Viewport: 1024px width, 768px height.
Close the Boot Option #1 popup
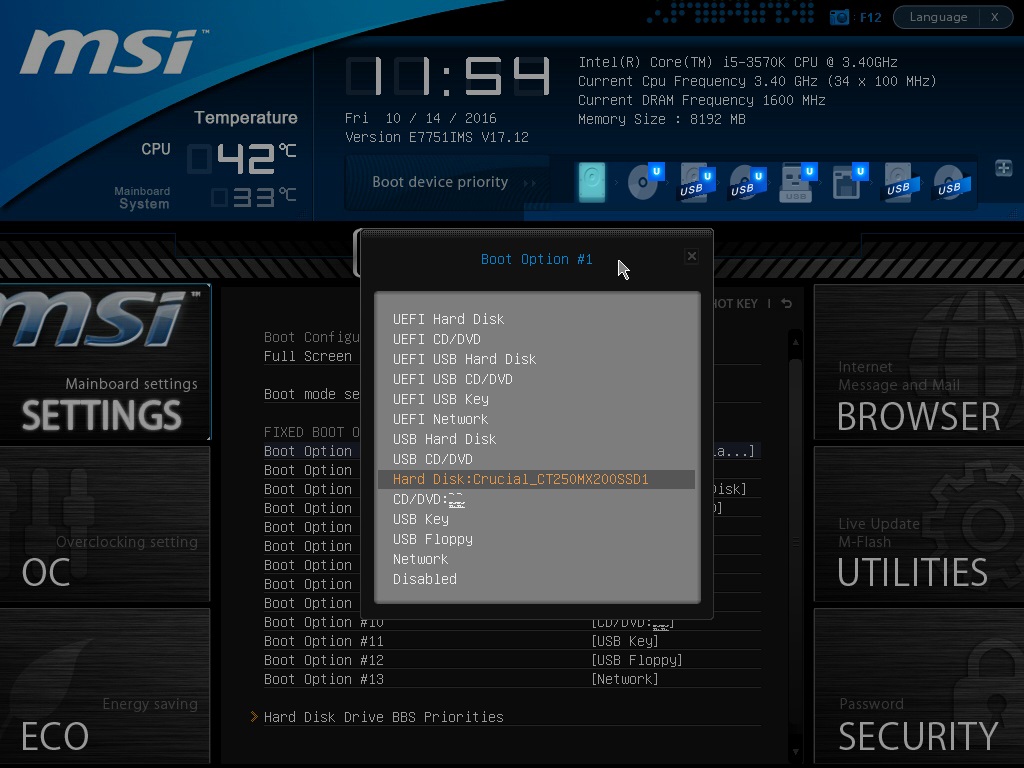pyautogui.click(x=692, y=256)
